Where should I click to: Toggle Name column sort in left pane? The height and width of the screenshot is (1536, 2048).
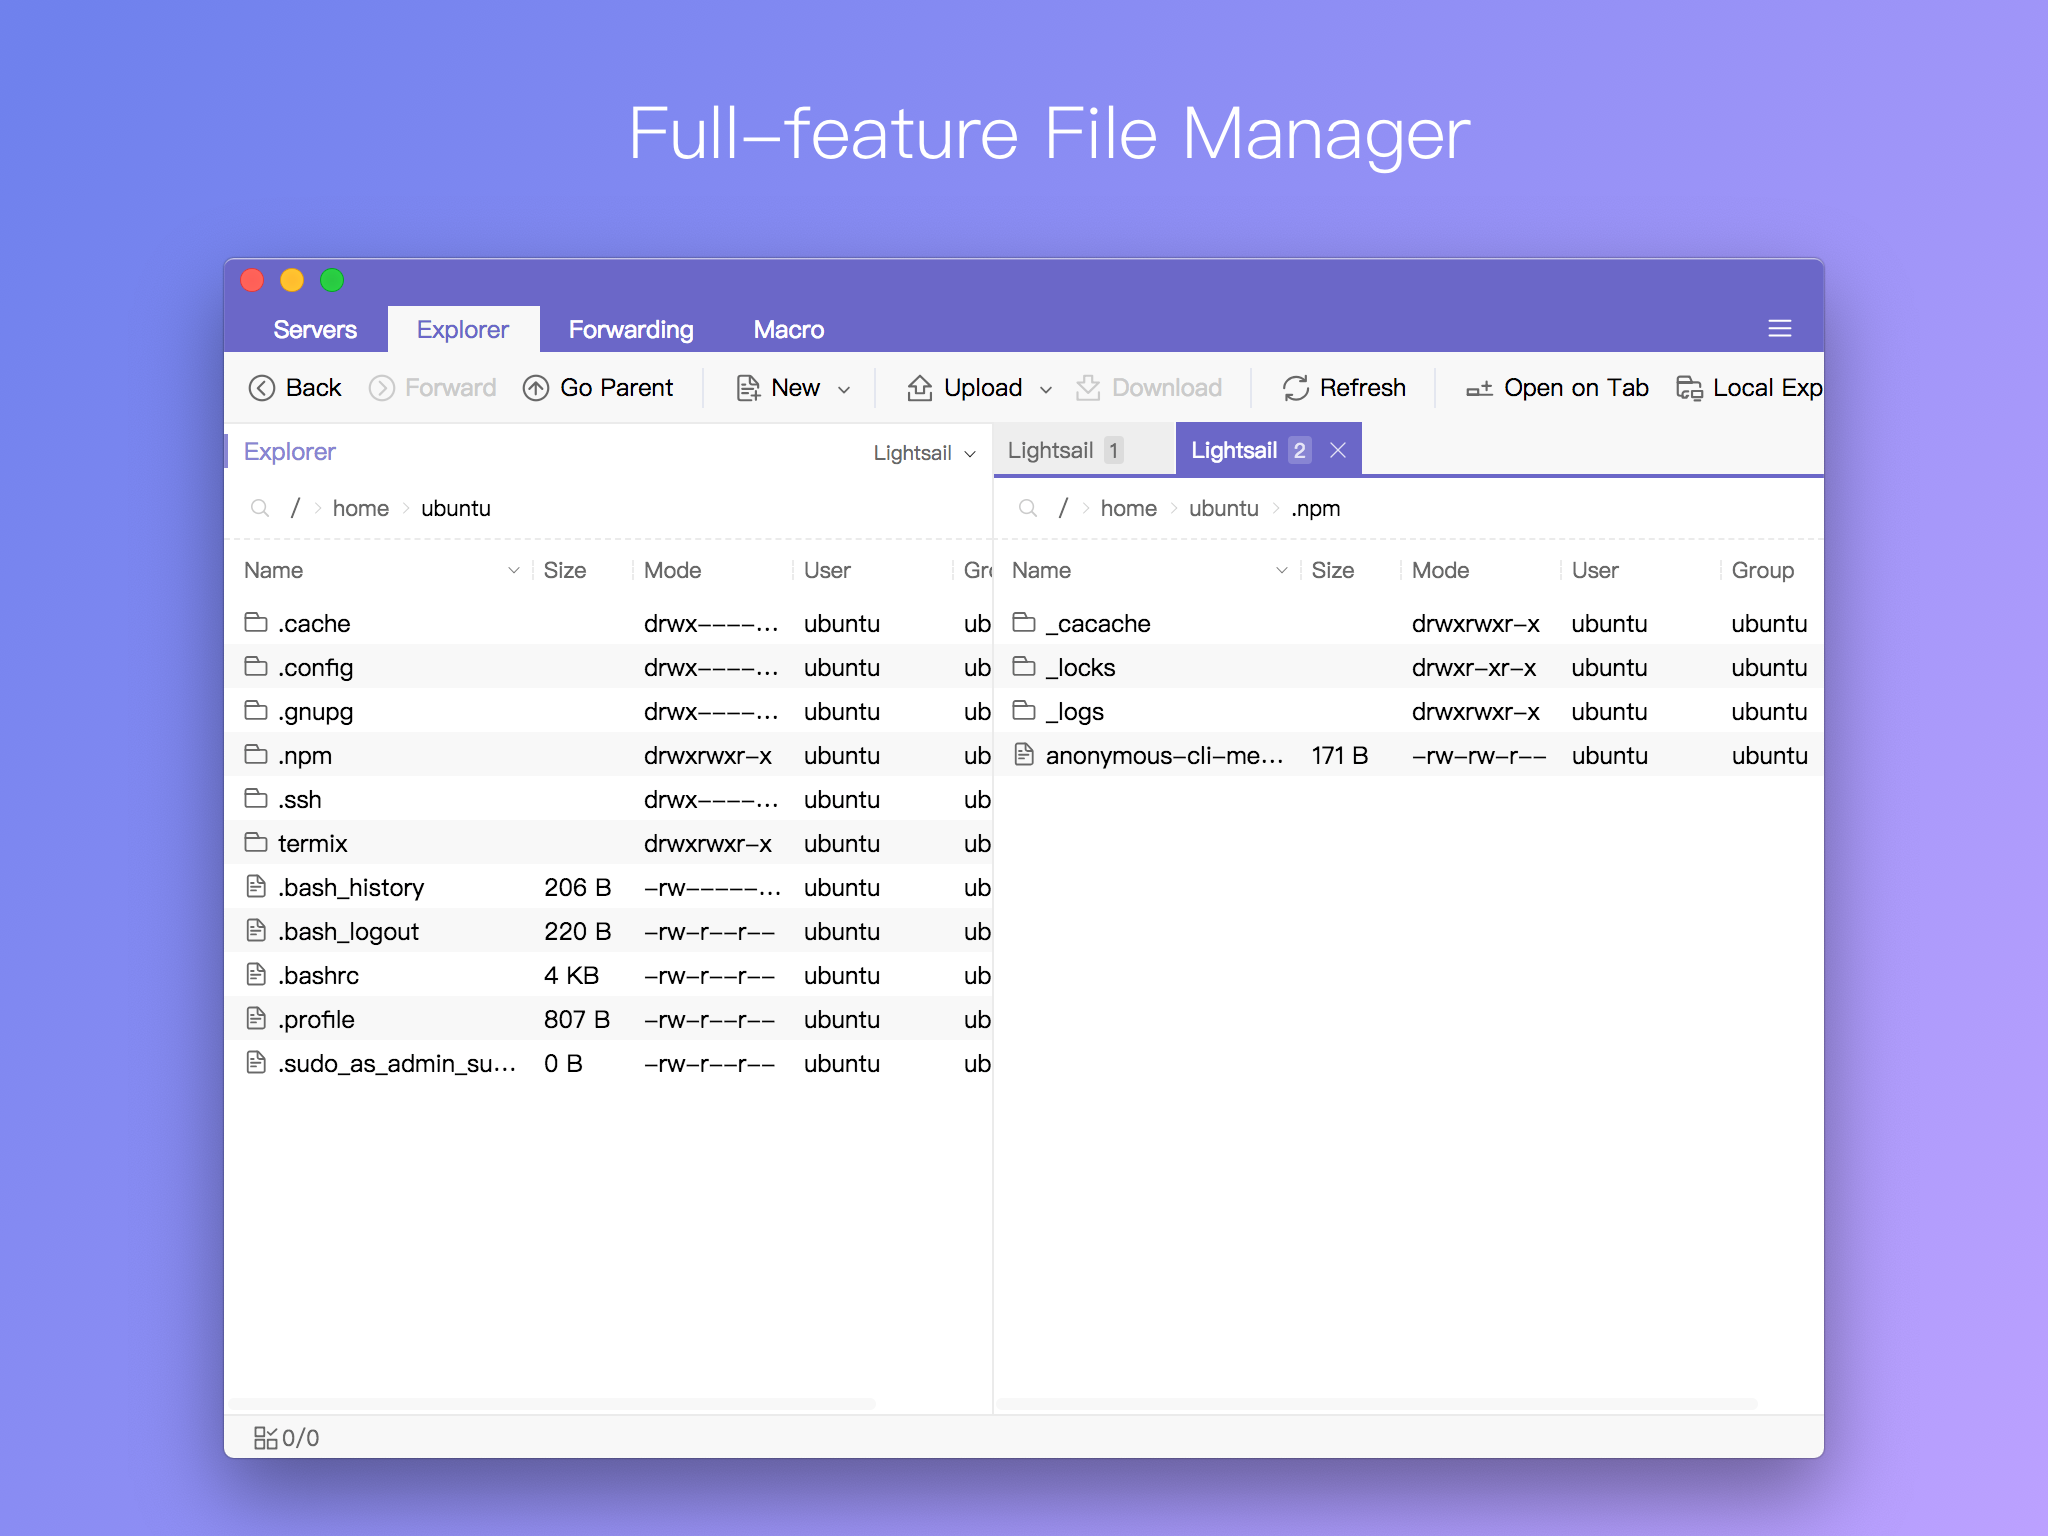coord(514,570)
